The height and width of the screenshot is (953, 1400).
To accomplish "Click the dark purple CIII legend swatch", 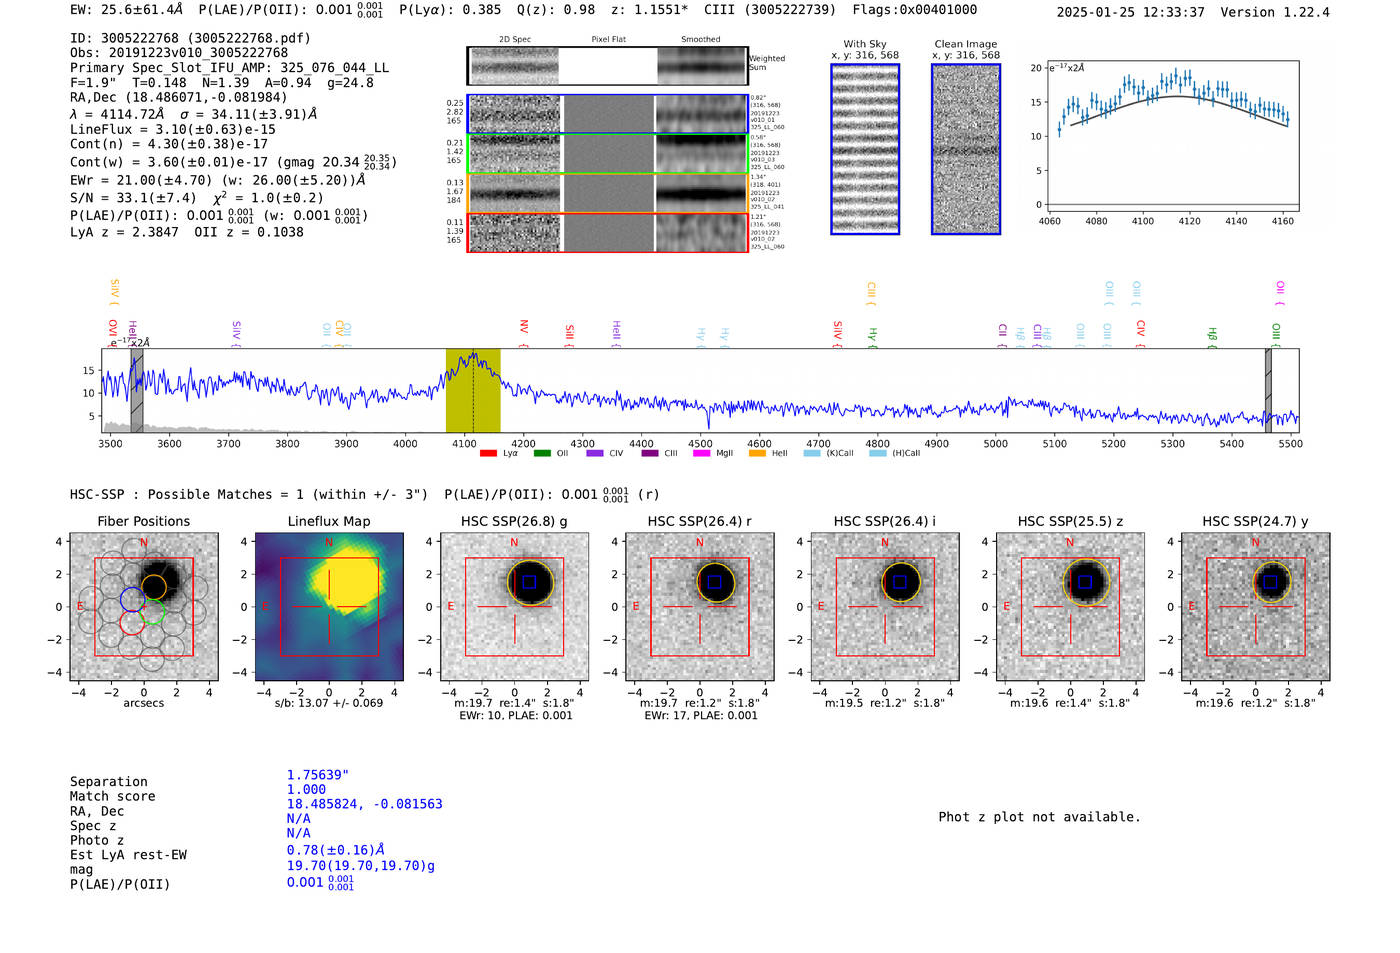I will coord(650,453).
